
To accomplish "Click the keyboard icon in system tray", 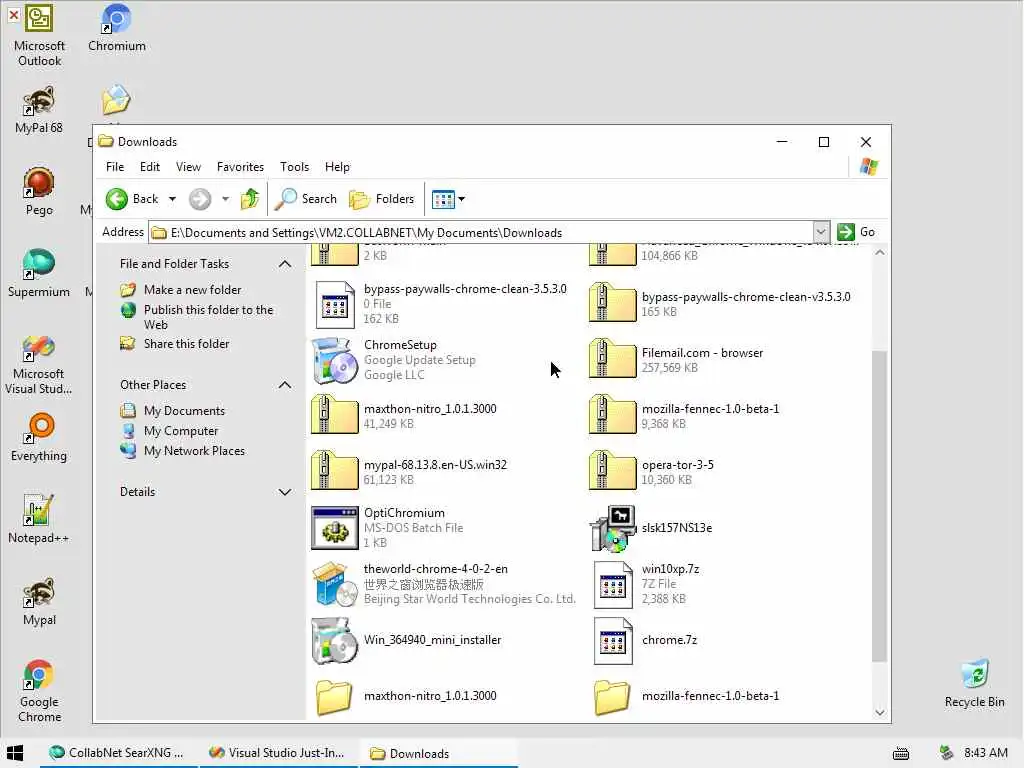I will [x=901, y=754].
